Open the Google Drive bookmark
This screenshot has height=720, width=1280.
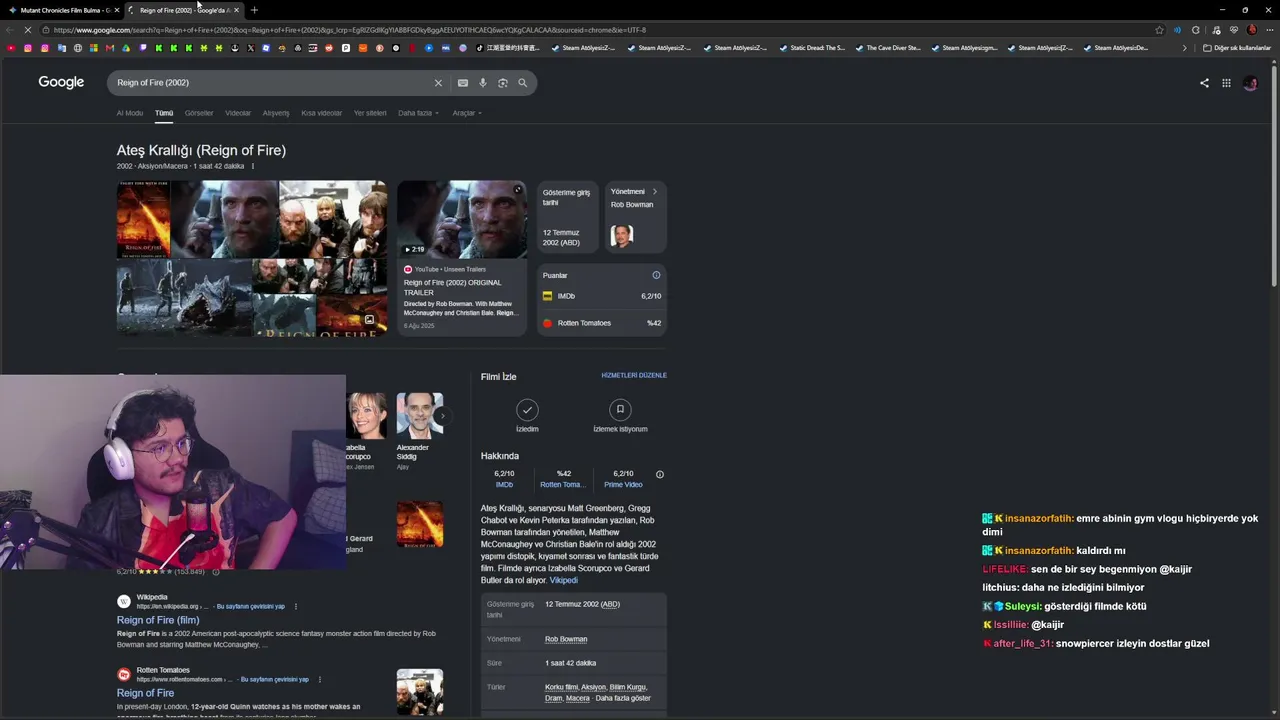pos(125,48)
